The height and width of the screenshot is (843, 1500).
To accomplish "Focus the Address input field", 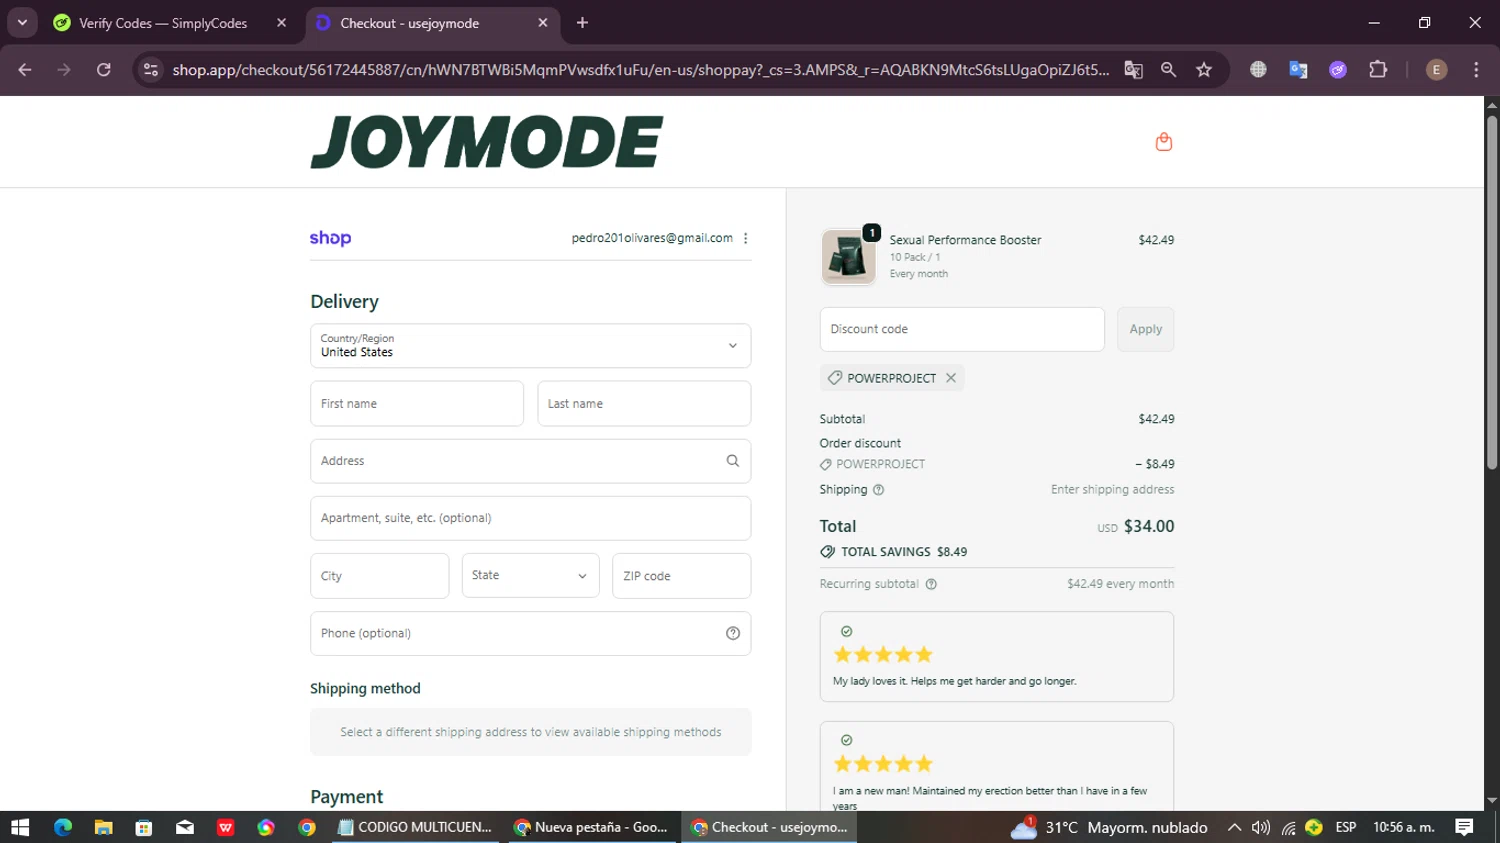I will (x=530, y=461).
